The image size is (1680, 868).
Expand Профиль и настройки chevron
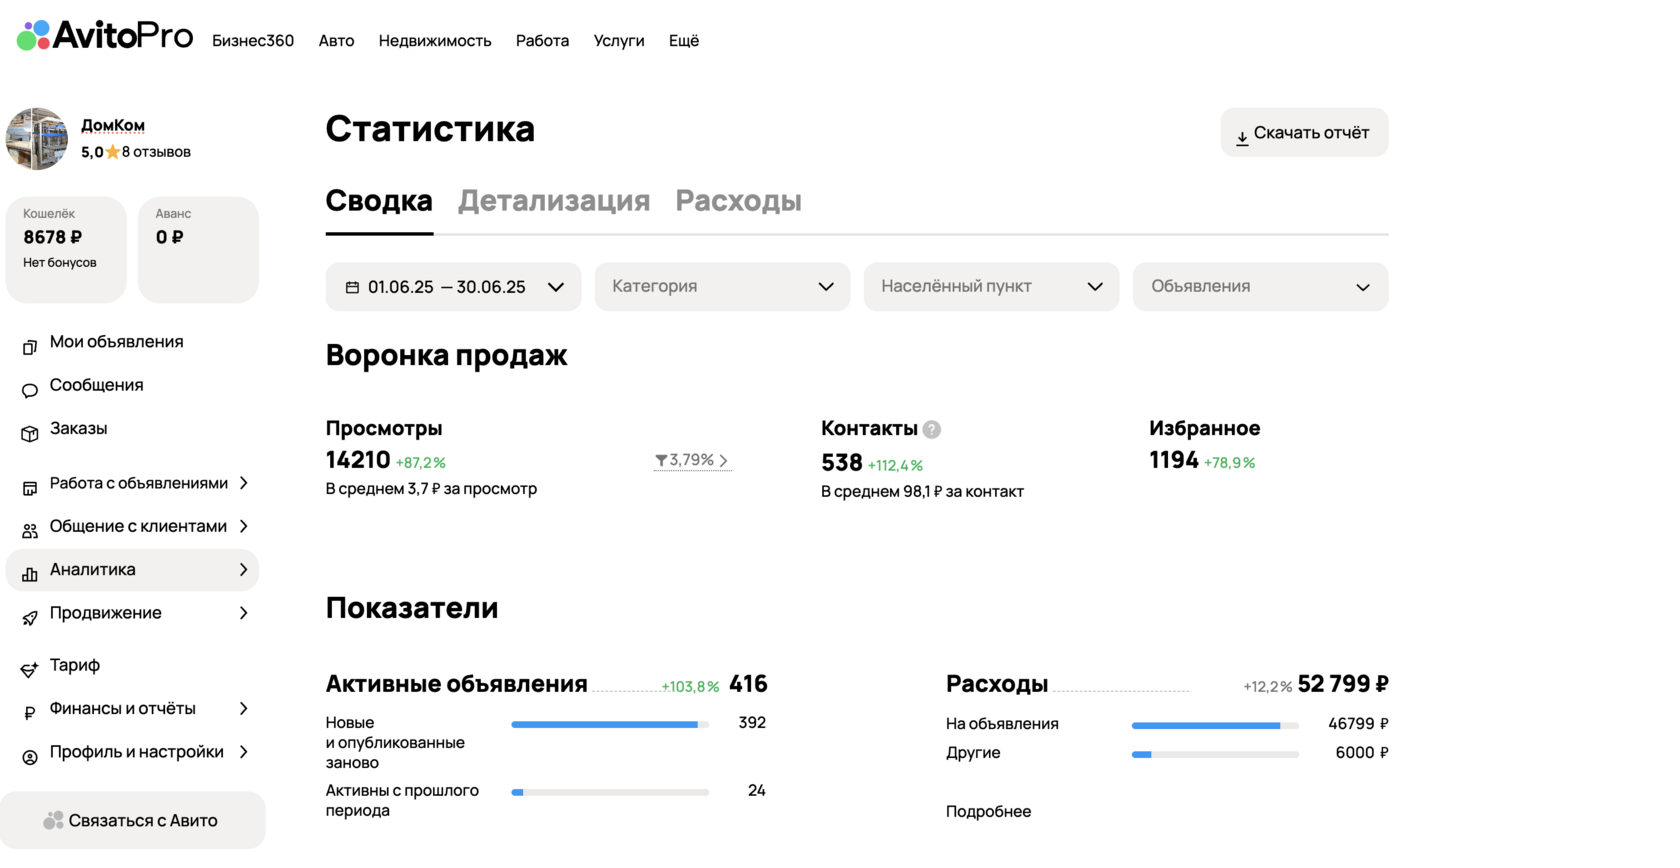244,752
